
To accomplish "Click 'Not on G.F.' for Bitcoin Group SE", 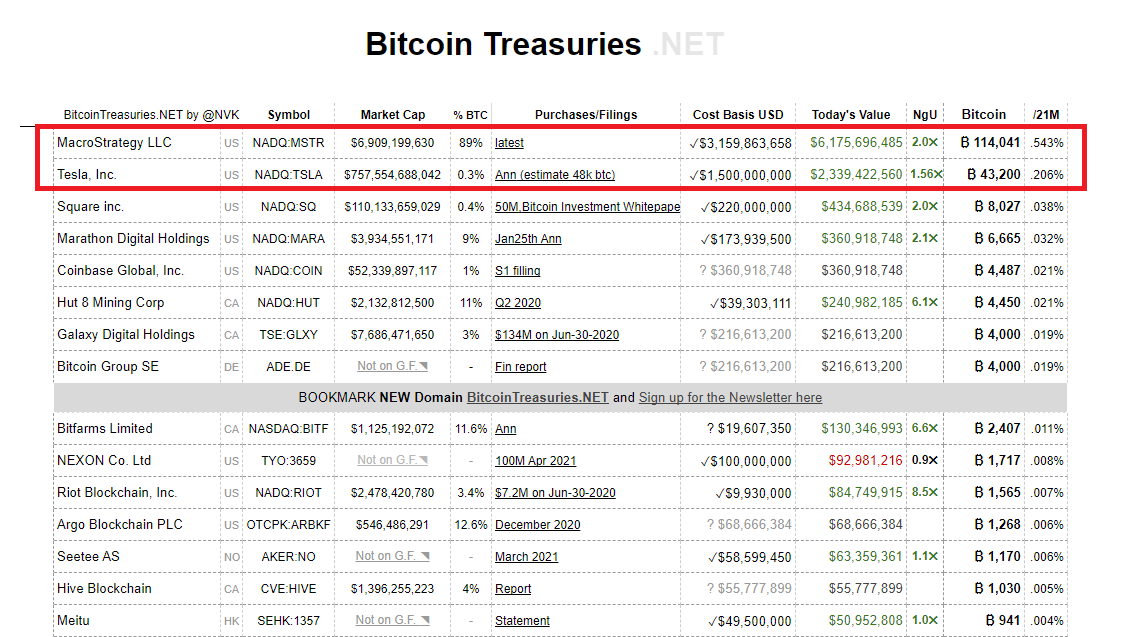I will (392, 366).
